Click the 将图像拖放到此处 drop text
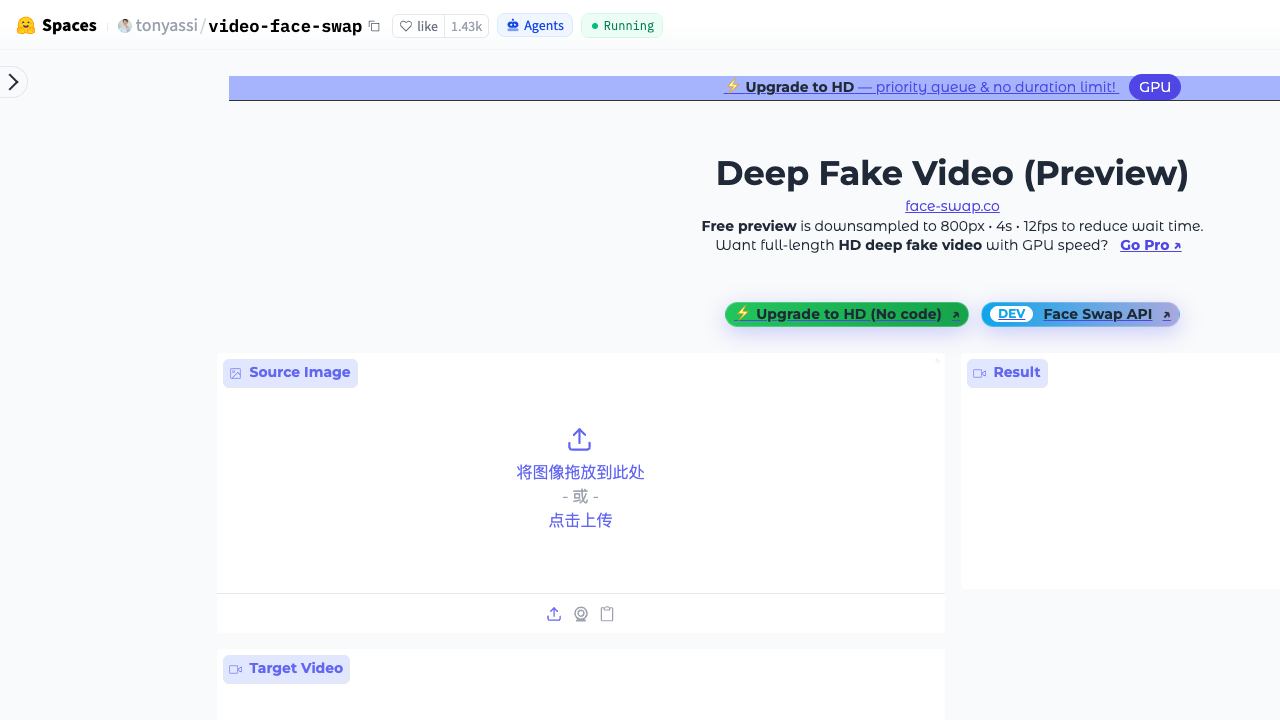Screen dimensions: 1280x720 (580, 472)
